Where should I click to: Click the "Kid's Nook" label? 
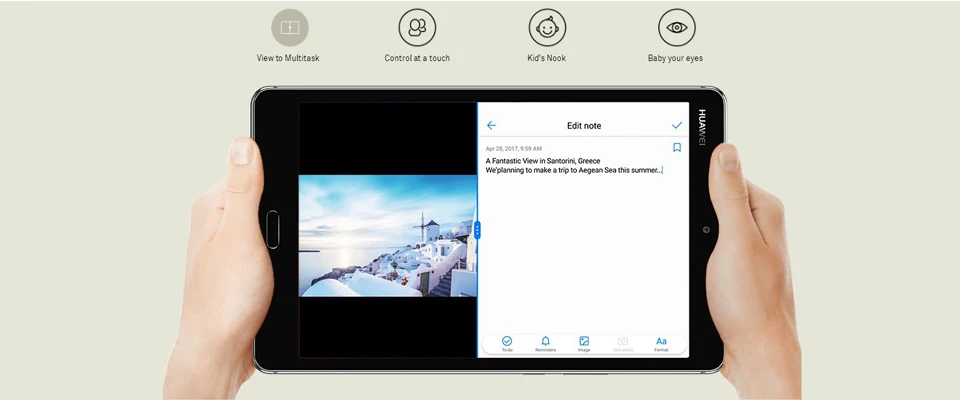pyautogui.click(x=547, y=58)
